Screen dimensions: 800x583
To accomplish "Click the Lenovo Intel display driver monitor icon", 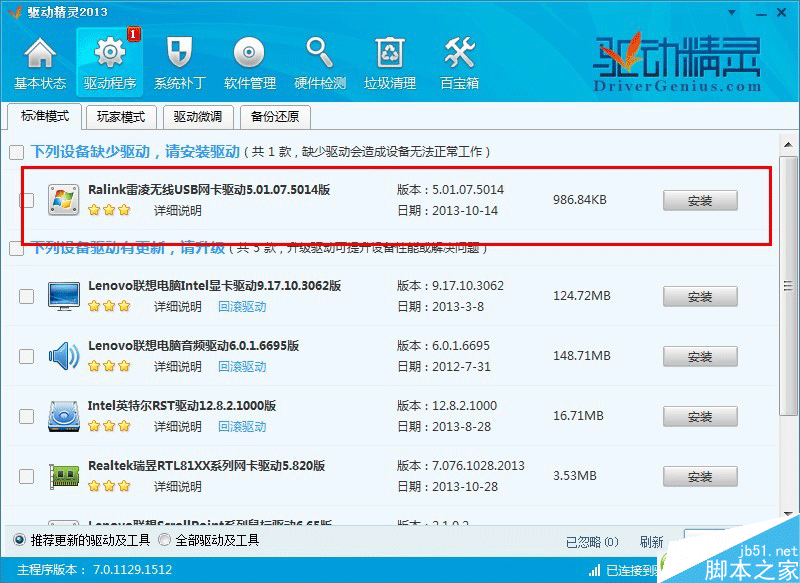I will pos(63,296).
